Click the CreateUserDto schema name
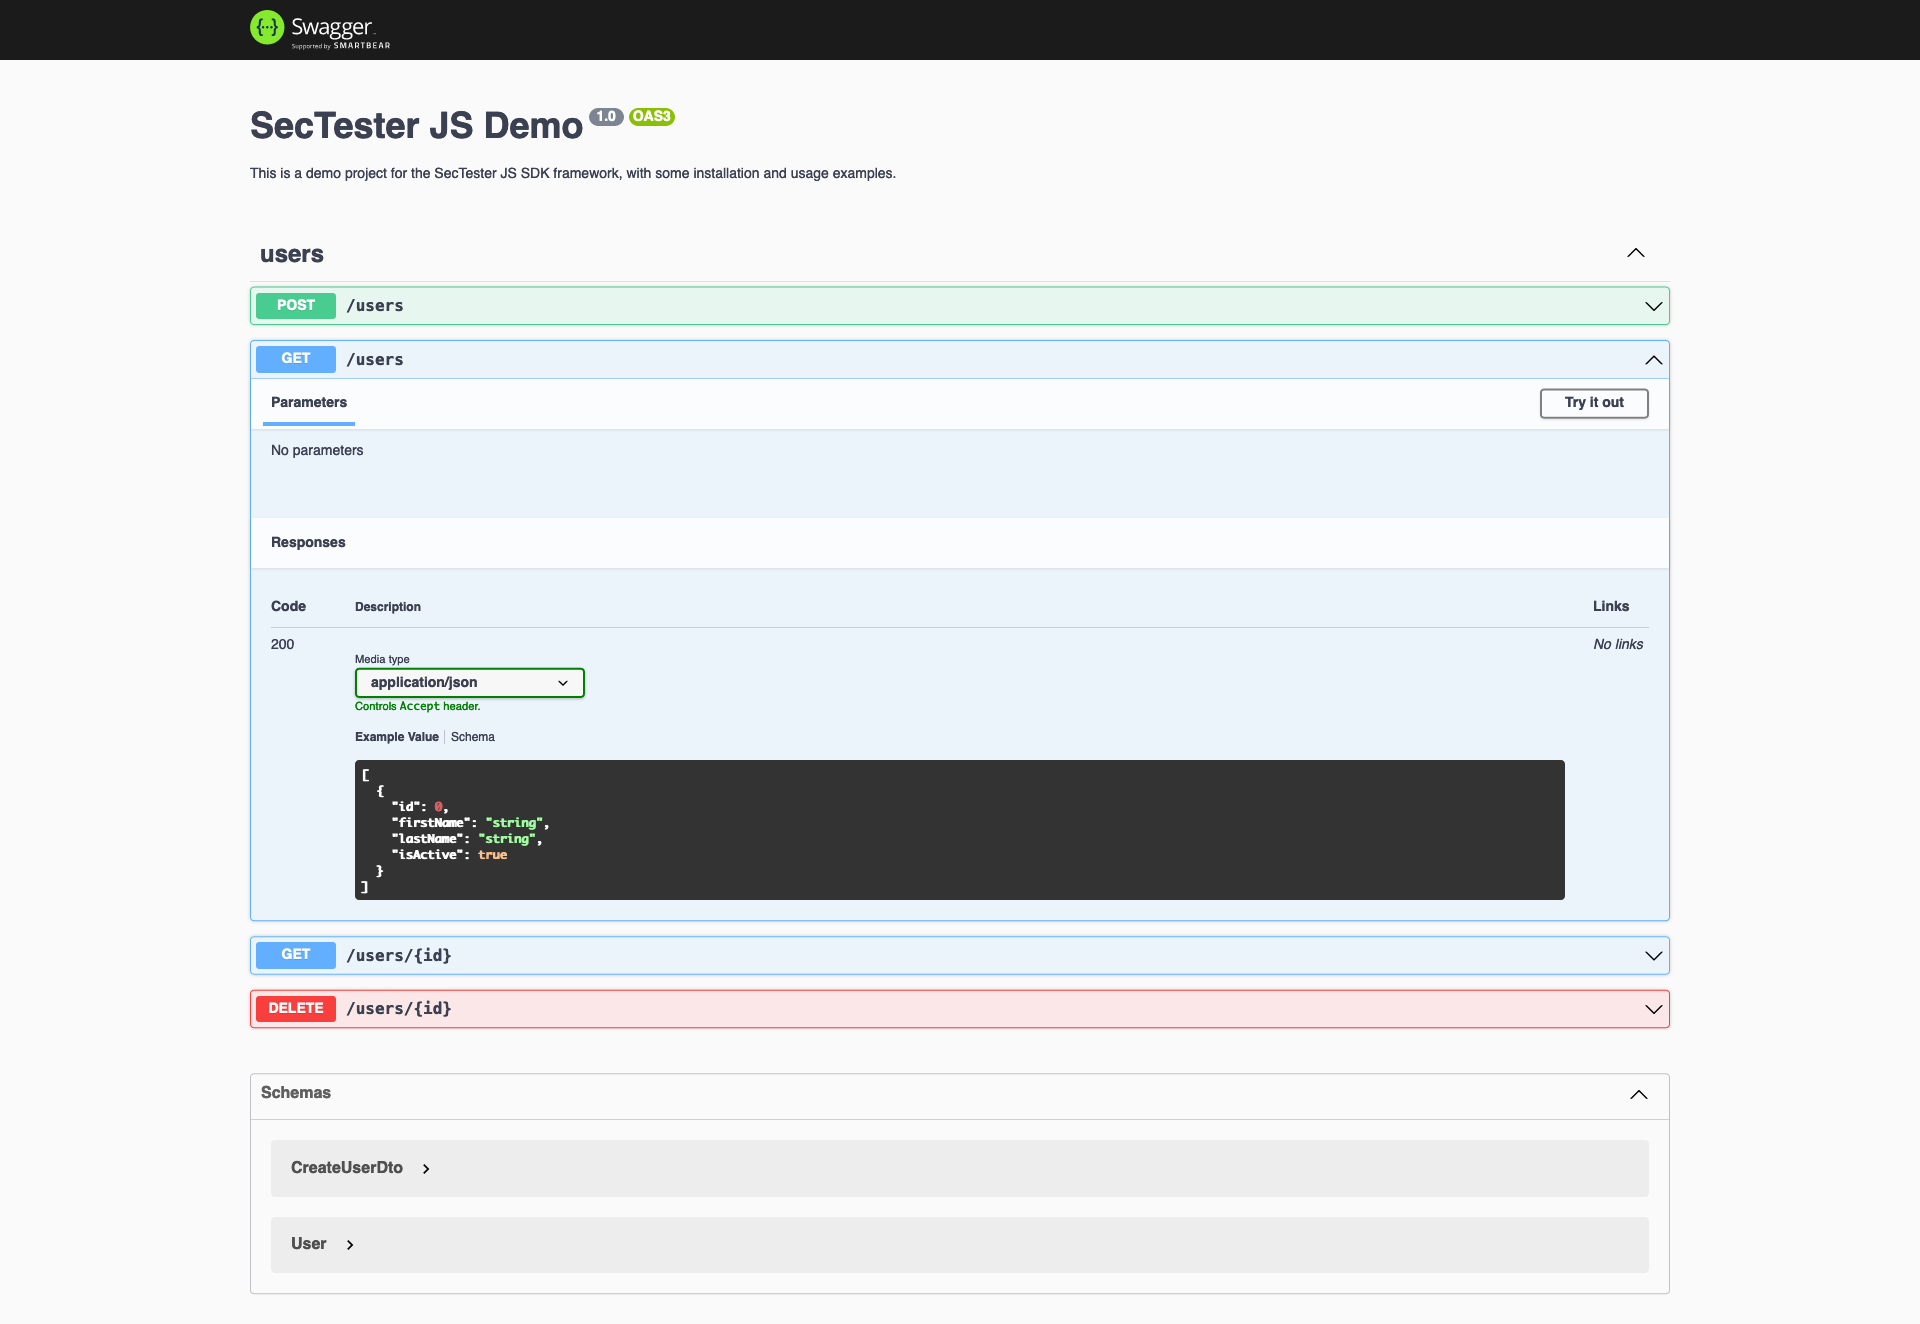This screenshot has width=1920, height=1324. [x=347, y=1168]
